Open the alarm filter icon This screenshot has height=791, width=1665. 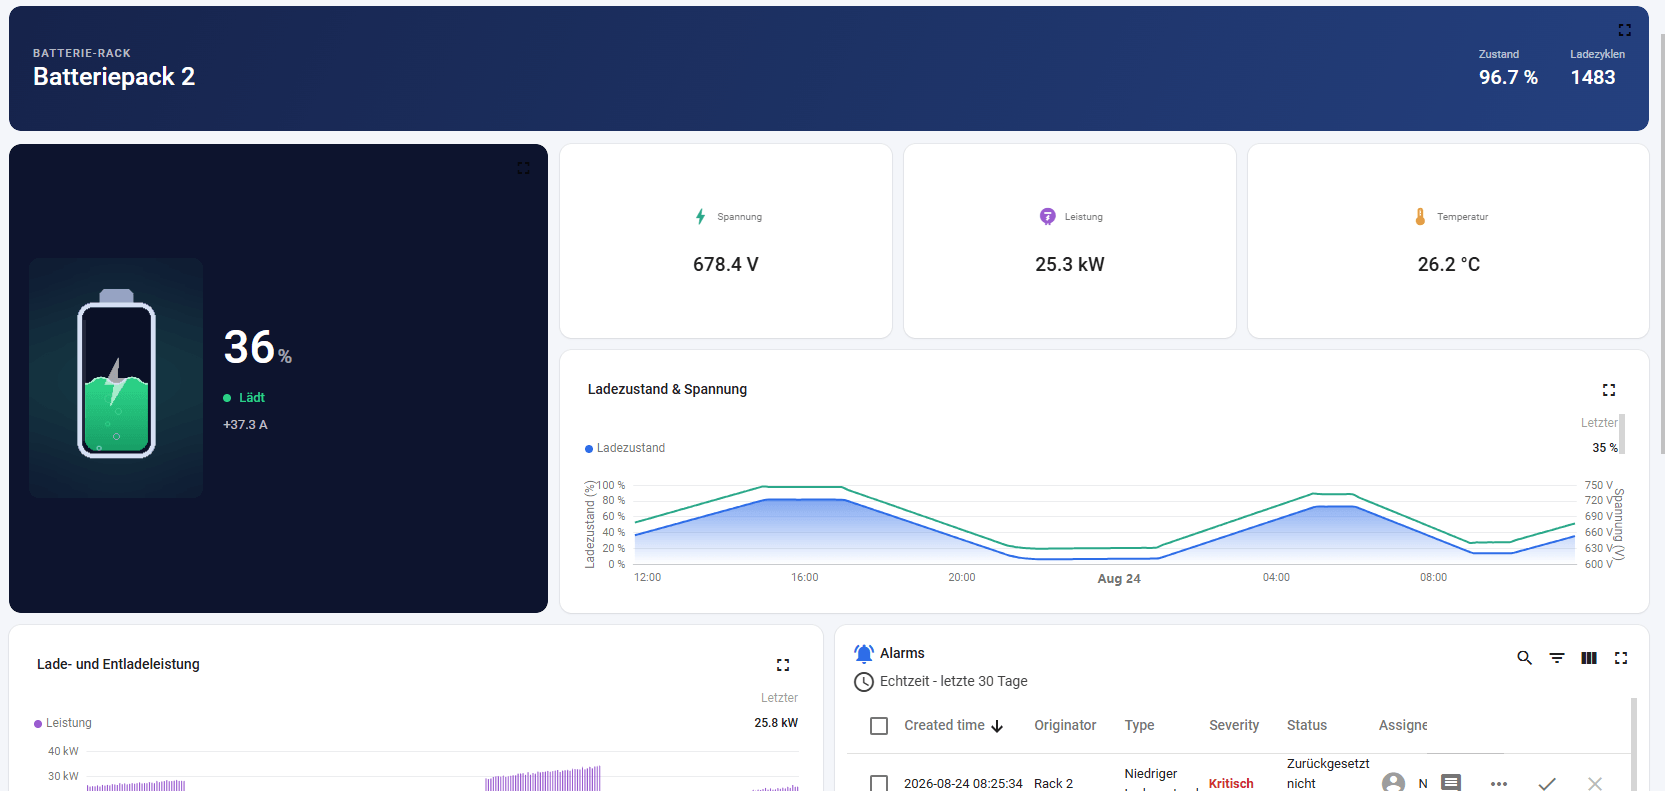coord(1557,658)
